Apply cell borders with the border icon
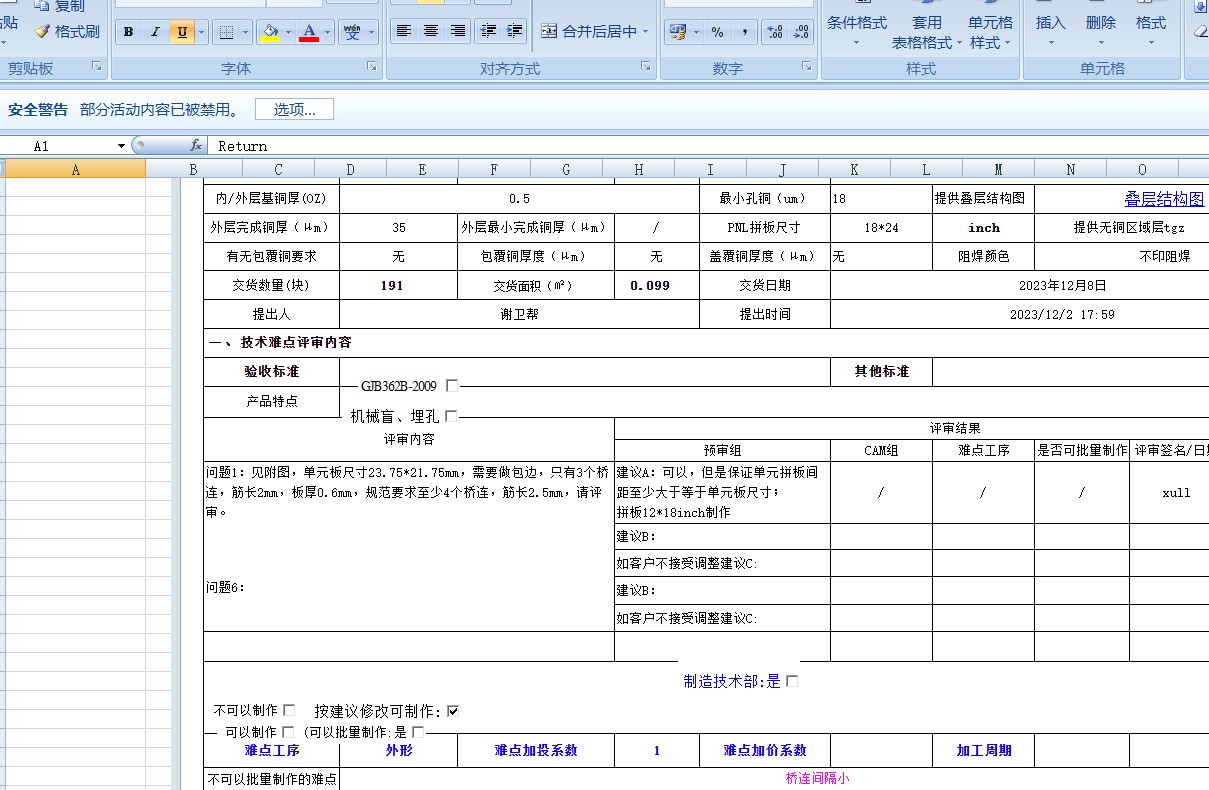The image size is (1209, 790). (x=226, y=32)
